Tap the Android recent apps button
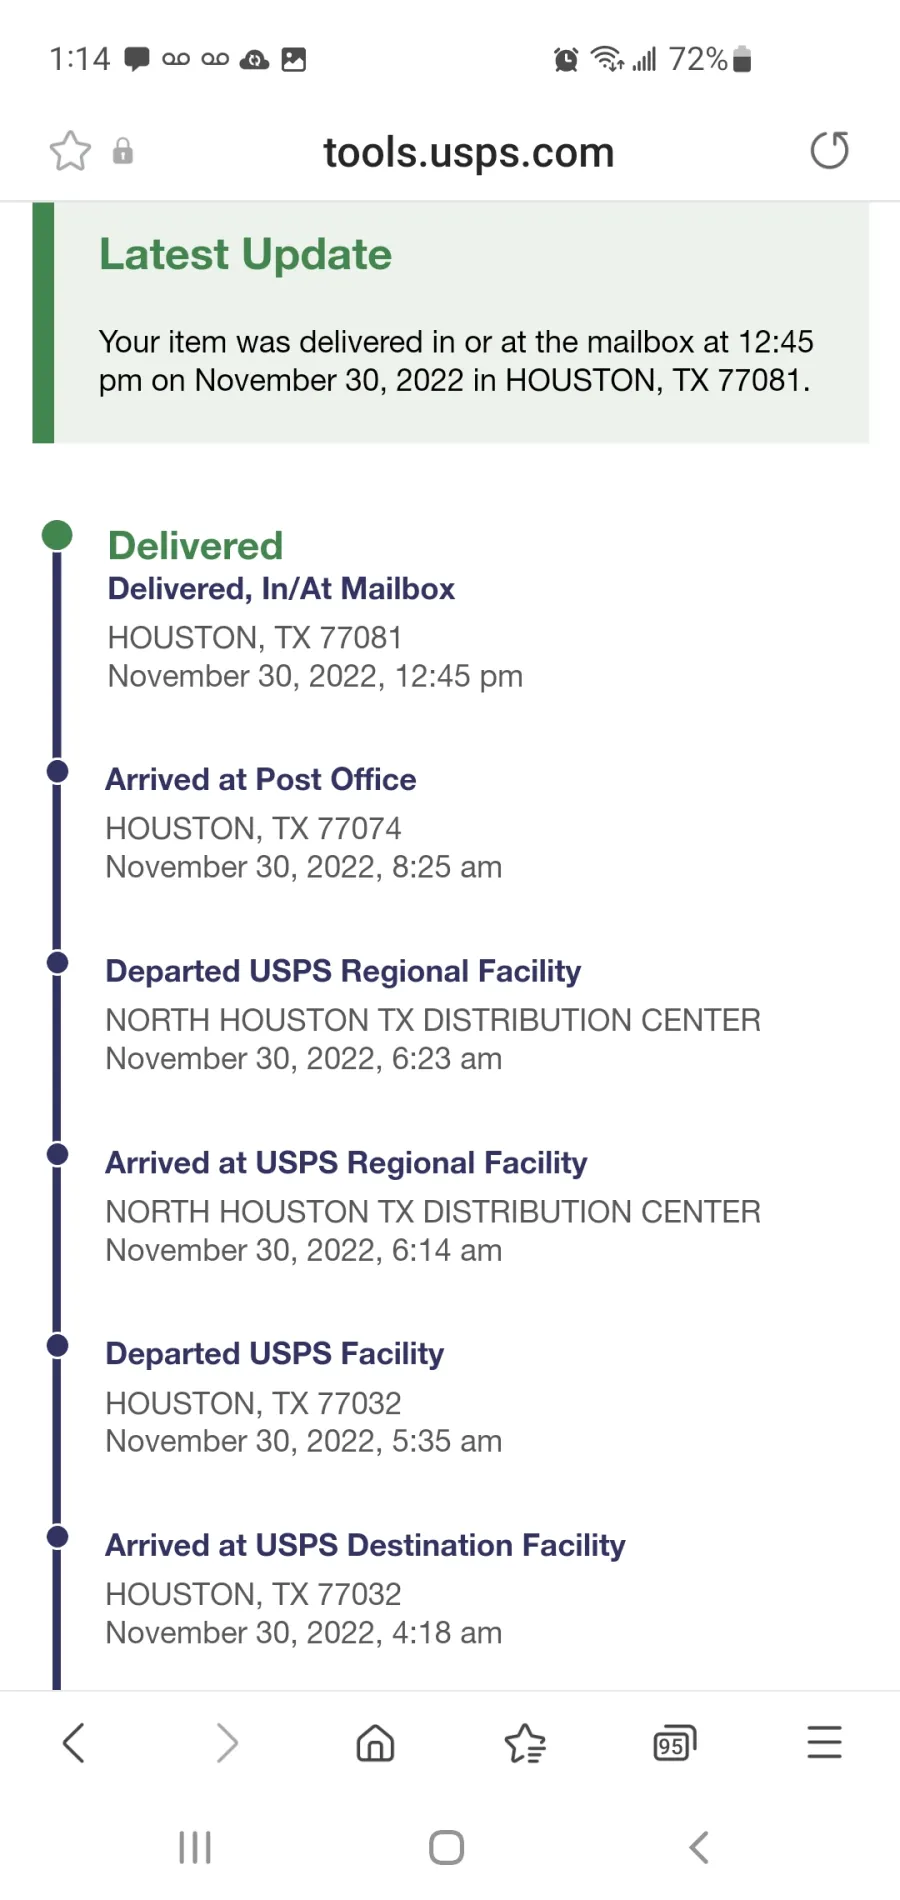Screen dimensions: 900x1900 (x=195, y=1847)
